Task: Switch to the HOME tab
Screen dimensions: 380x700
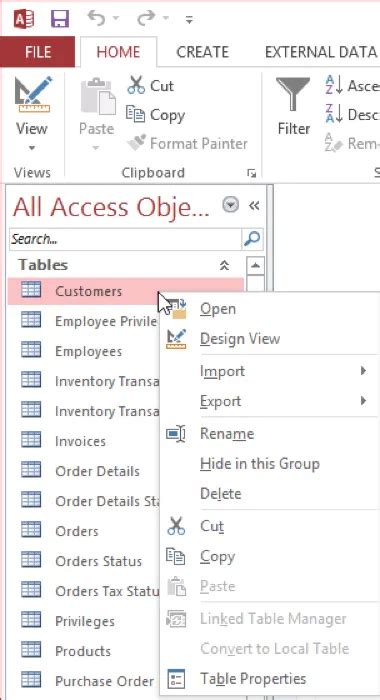Action: [118, 52]
